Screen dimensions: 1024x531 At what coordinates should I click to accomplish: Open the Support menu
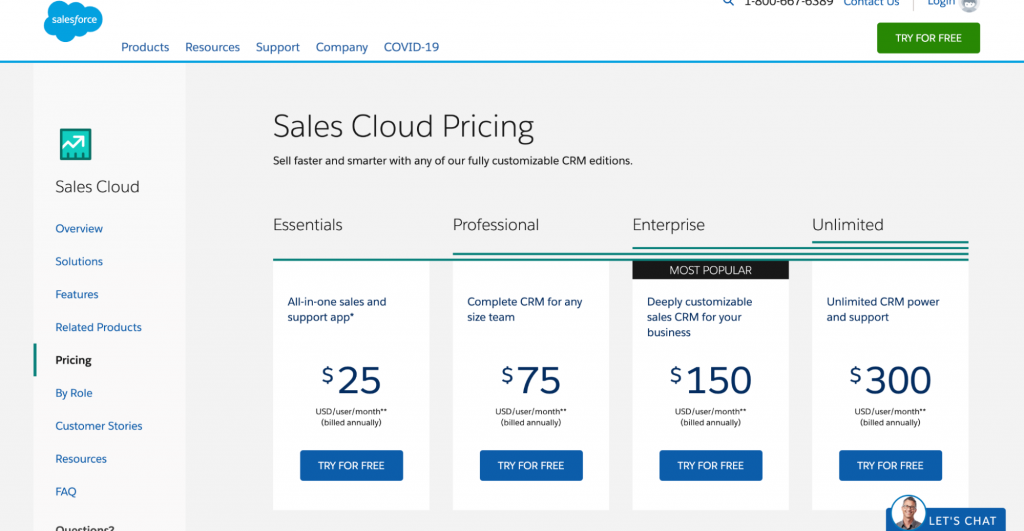tap(278, 47)
